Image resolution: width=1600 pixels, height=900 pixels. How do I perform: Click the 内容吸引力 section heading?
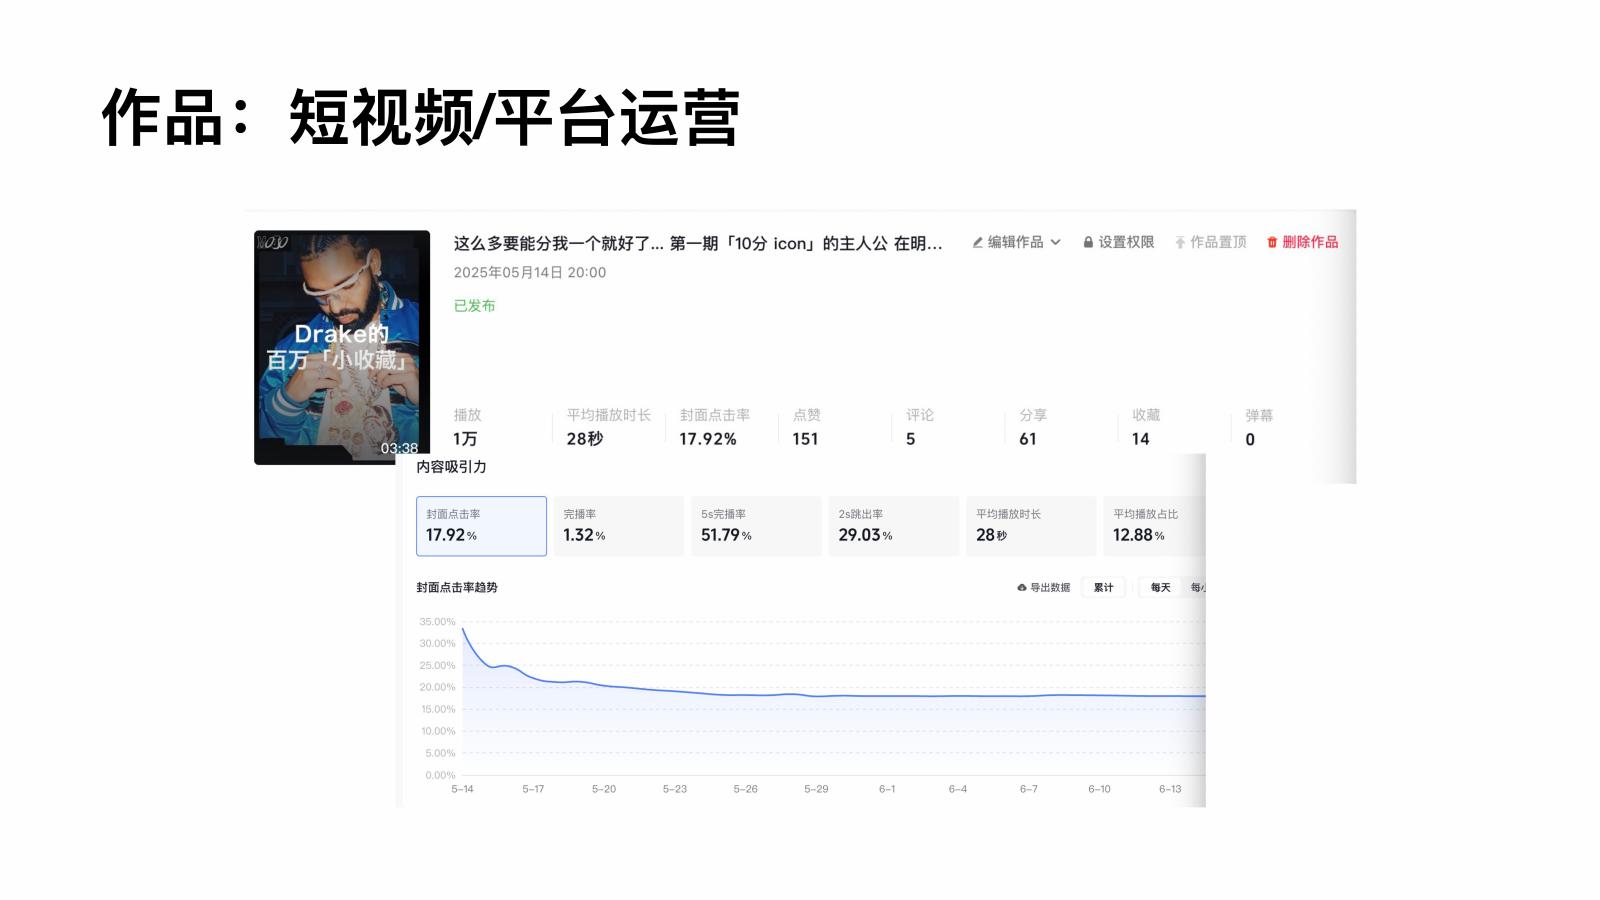click(451, 467)
